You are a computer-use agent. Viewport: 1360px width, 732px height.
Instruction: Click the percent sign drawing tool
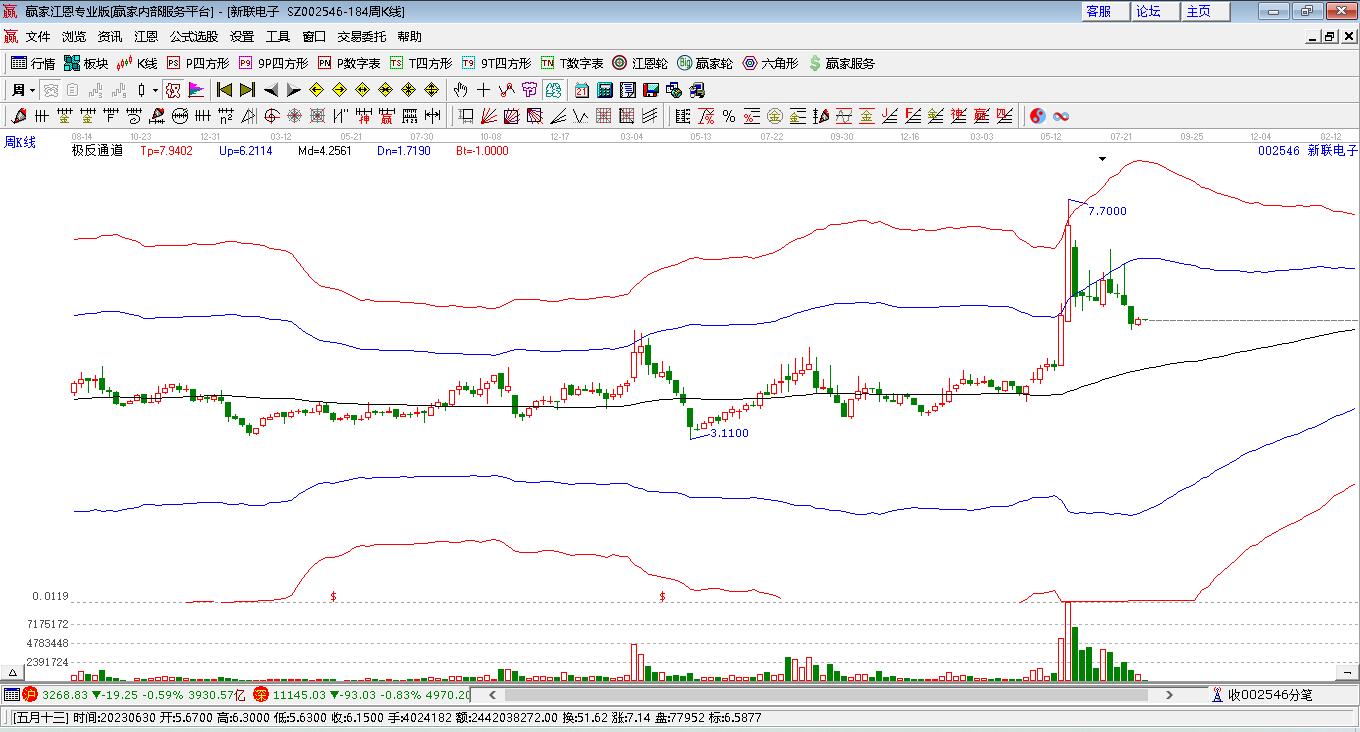coord(729,116)
